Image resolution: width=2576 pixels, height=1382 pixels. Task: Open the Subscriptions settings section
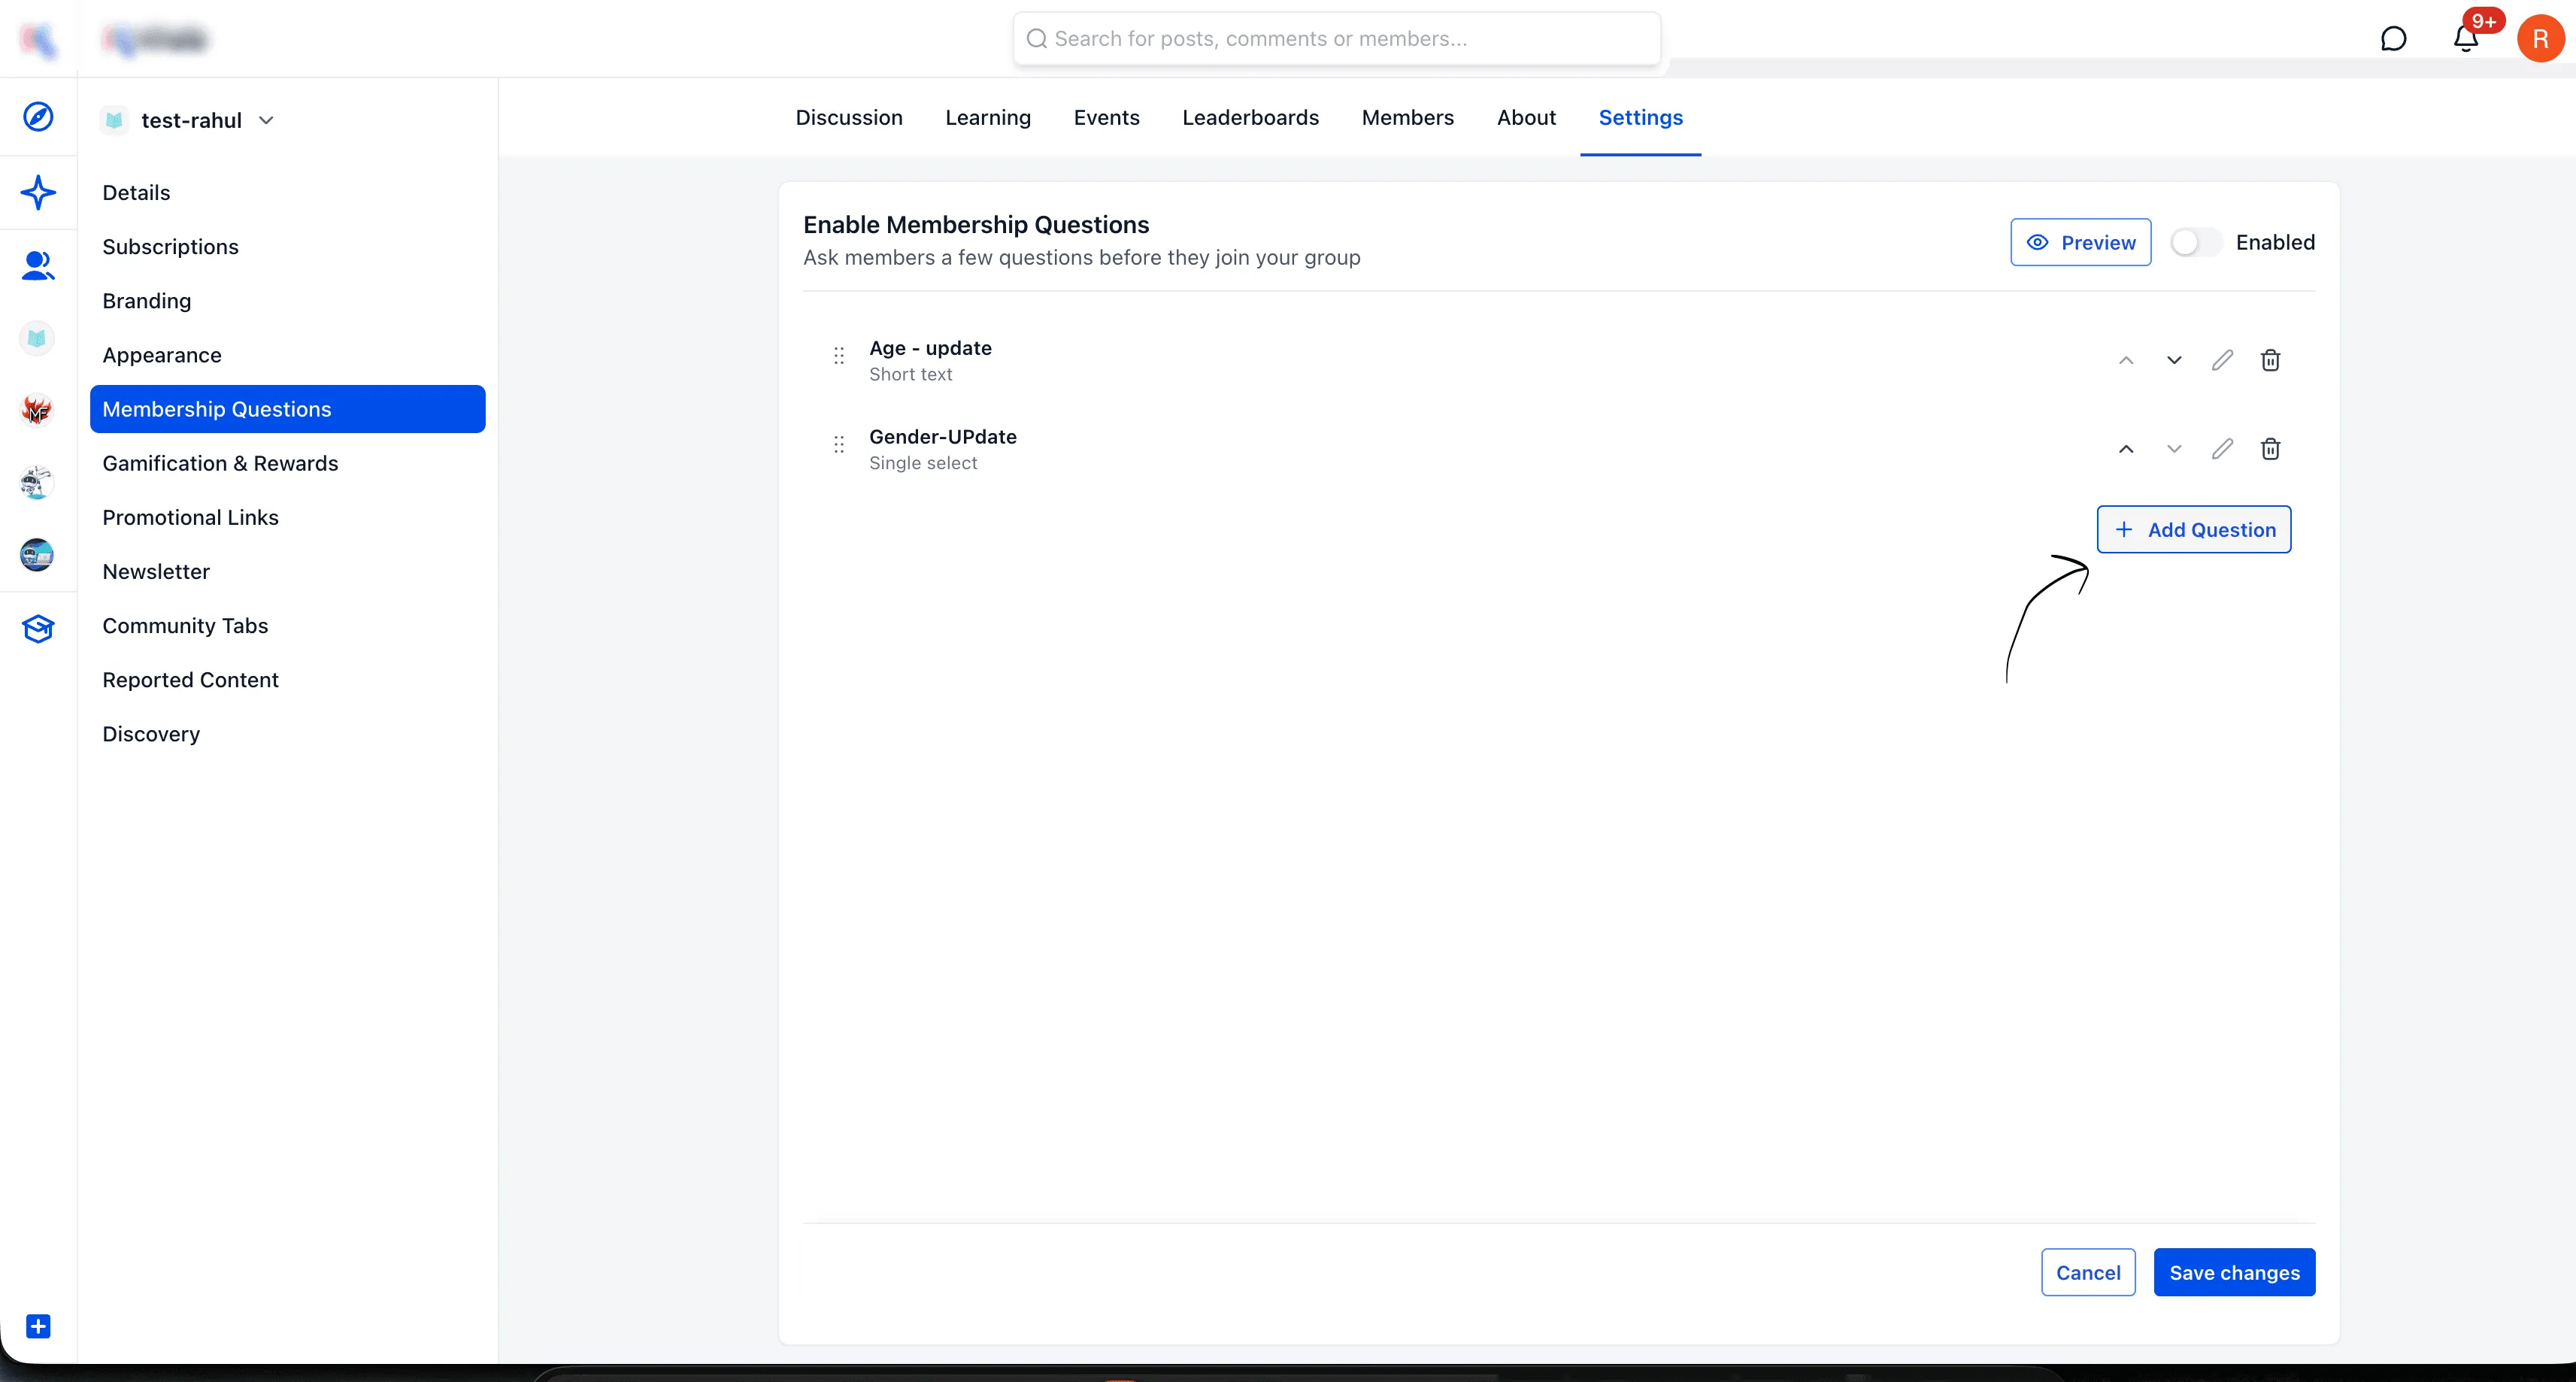(x=288, y=246)
